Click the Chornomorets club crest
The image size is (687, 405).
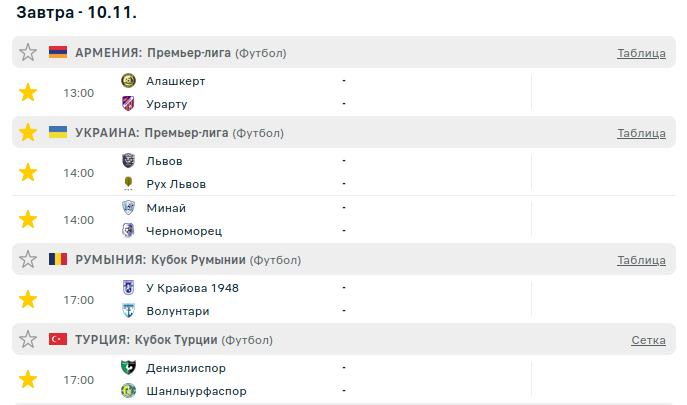128,231
